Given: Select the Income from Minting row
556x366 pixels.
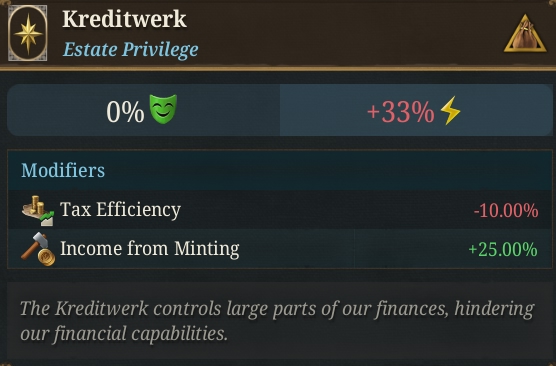Looking at the screenshot, I should click(280, 249).
